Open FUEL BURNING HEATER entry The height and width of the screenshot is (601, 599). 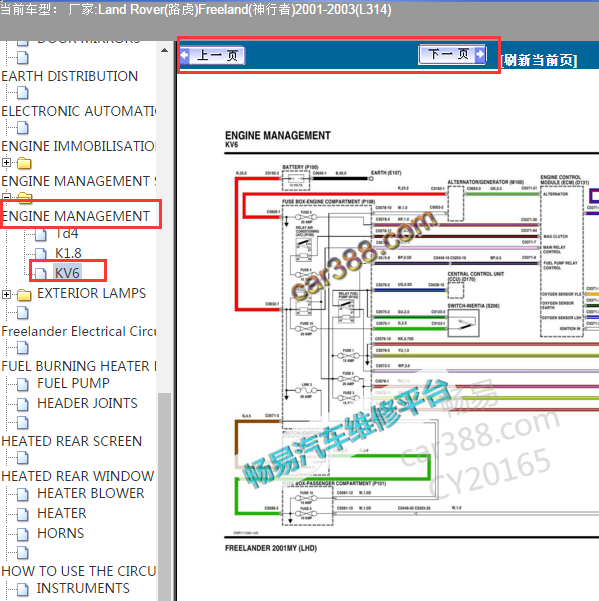(x=79, y=366)
